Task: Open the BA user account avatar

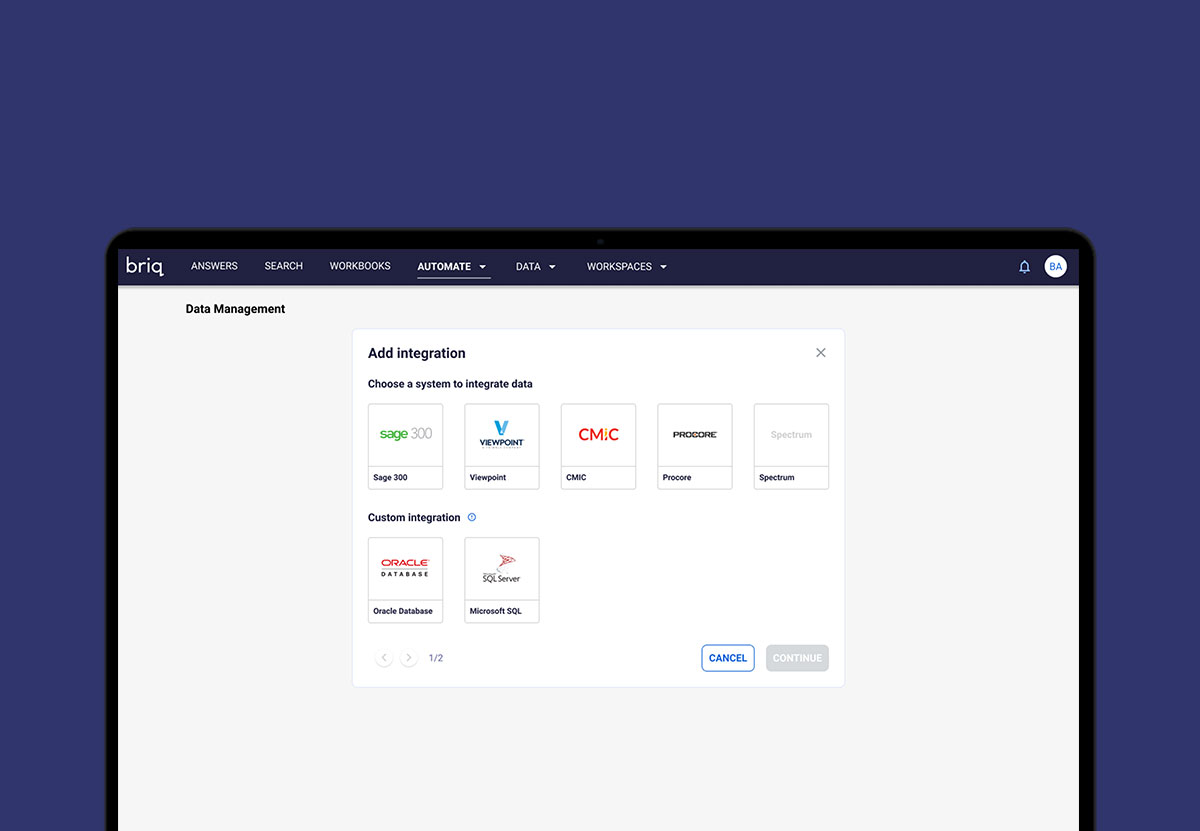Action: coord(1056,266)
